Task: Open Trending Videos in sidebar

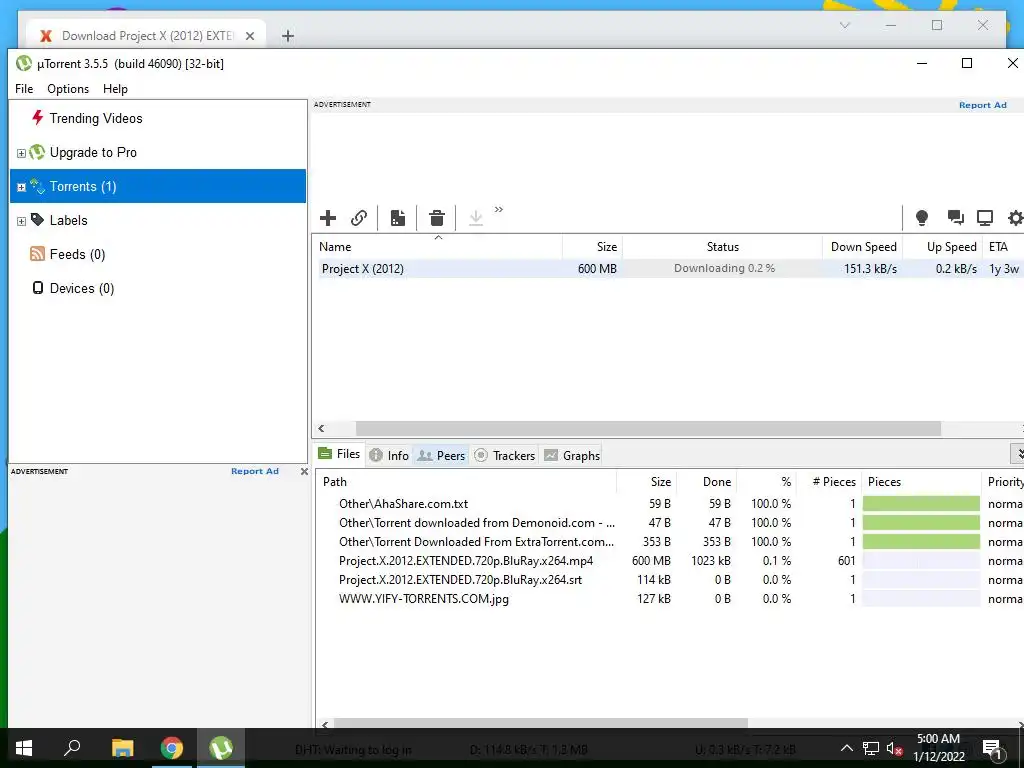Action: pos(96,118)
